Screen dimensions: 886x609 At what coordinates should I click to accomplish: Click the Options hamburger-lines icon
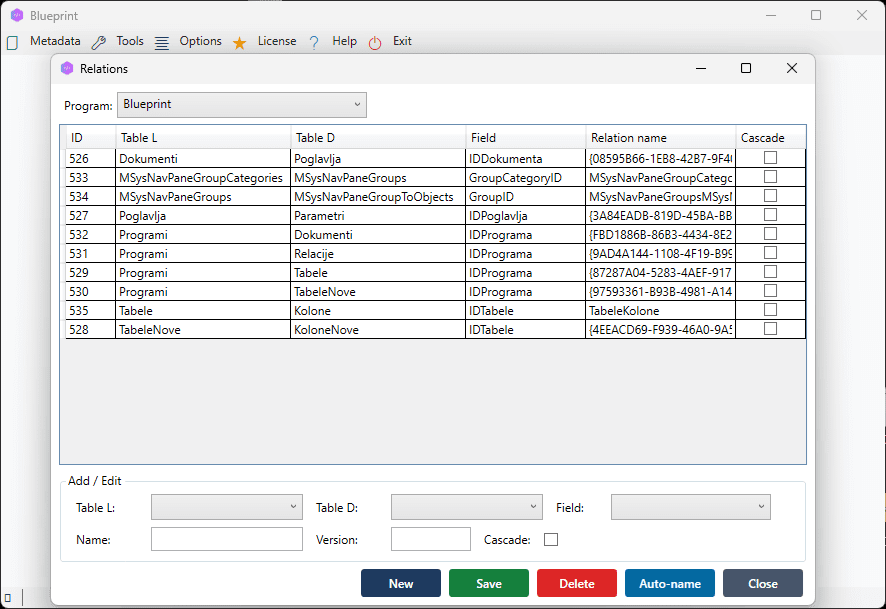[x=161, y=41]
